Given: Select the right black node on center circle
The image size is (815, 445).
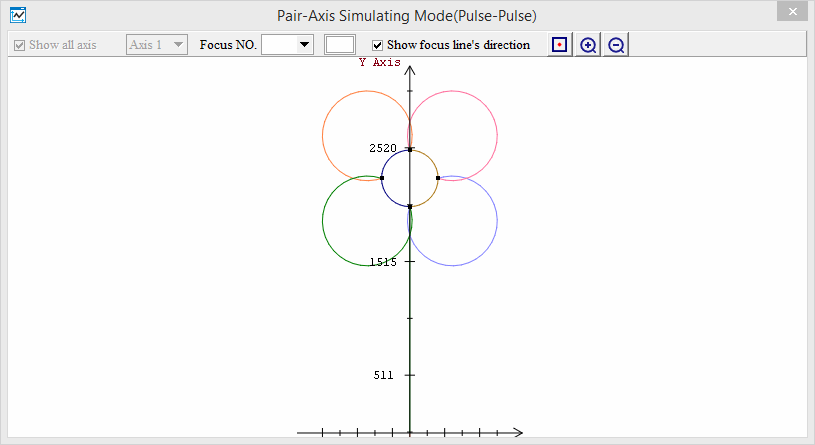Looking at the screenshot, I should click(x=438, y=178).
